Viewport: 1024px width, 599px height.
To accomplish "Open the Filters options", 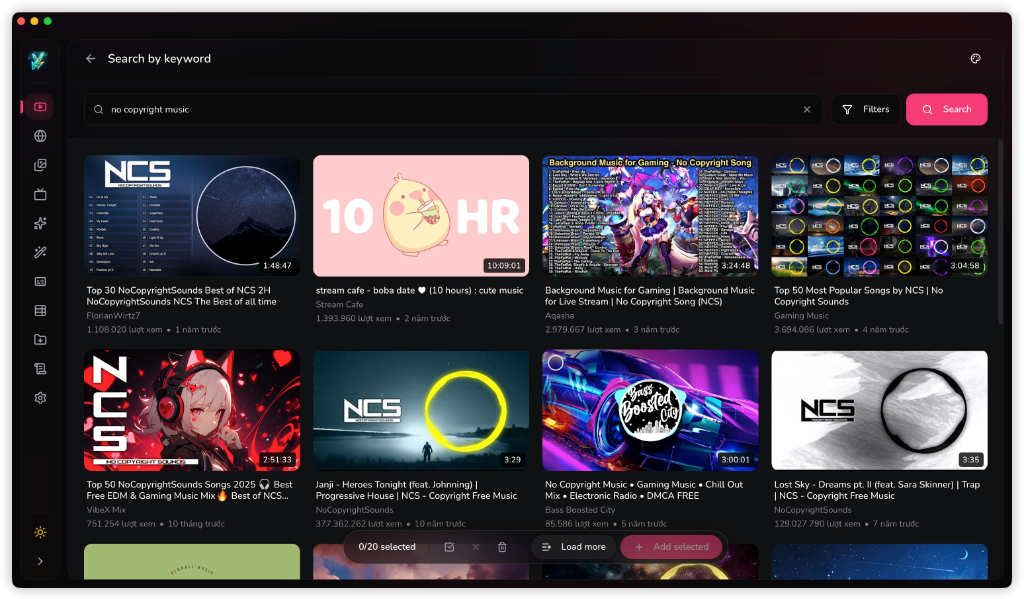I will coord(866,110).
